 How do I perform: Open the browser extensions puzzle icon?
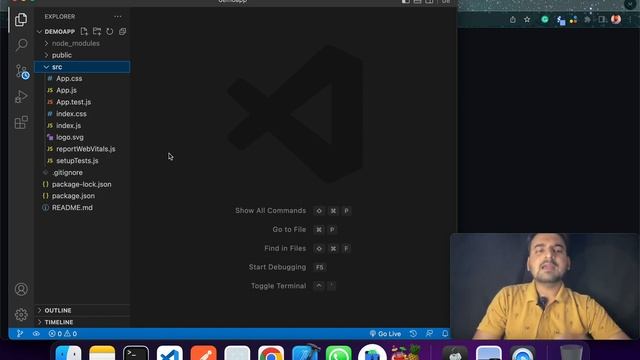(587, 20)
